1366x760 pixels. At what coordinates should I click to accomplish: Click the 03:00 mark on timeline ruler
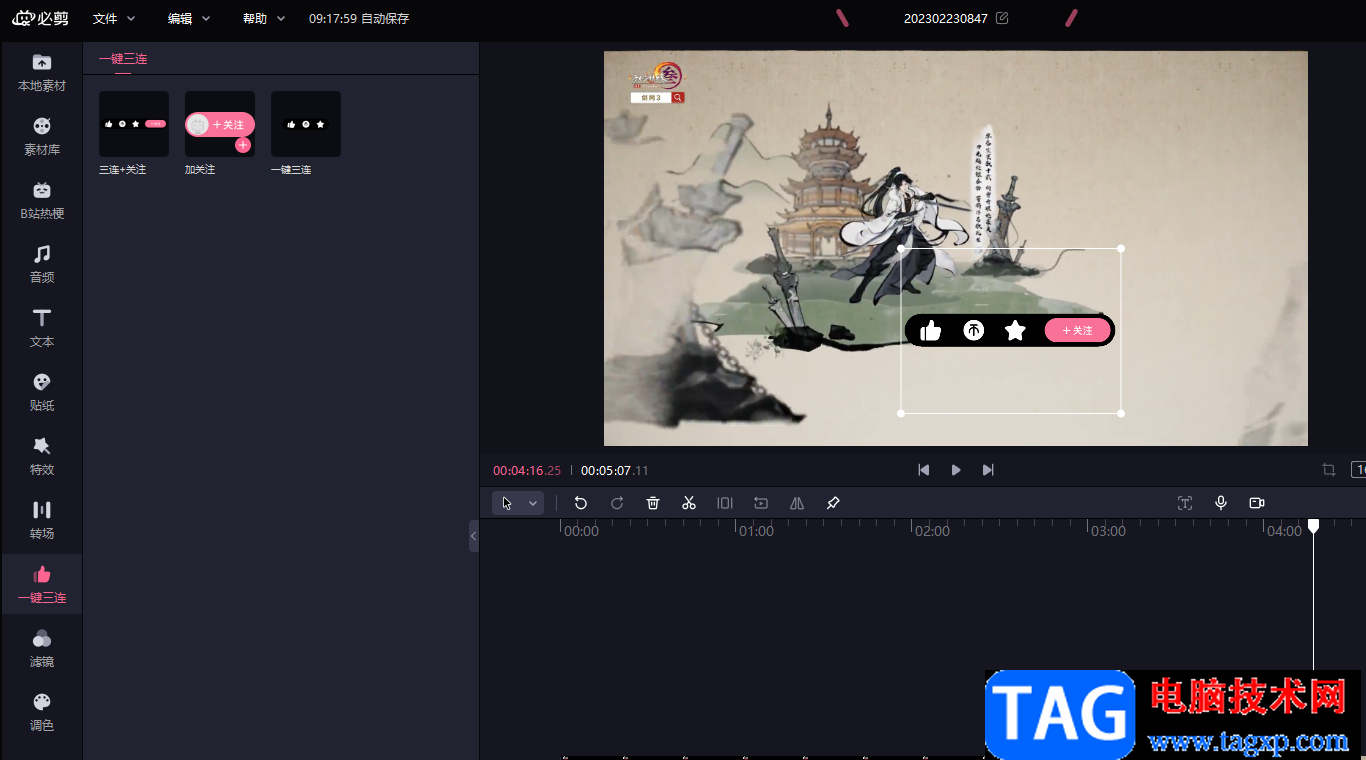(x=1108, y=531)
